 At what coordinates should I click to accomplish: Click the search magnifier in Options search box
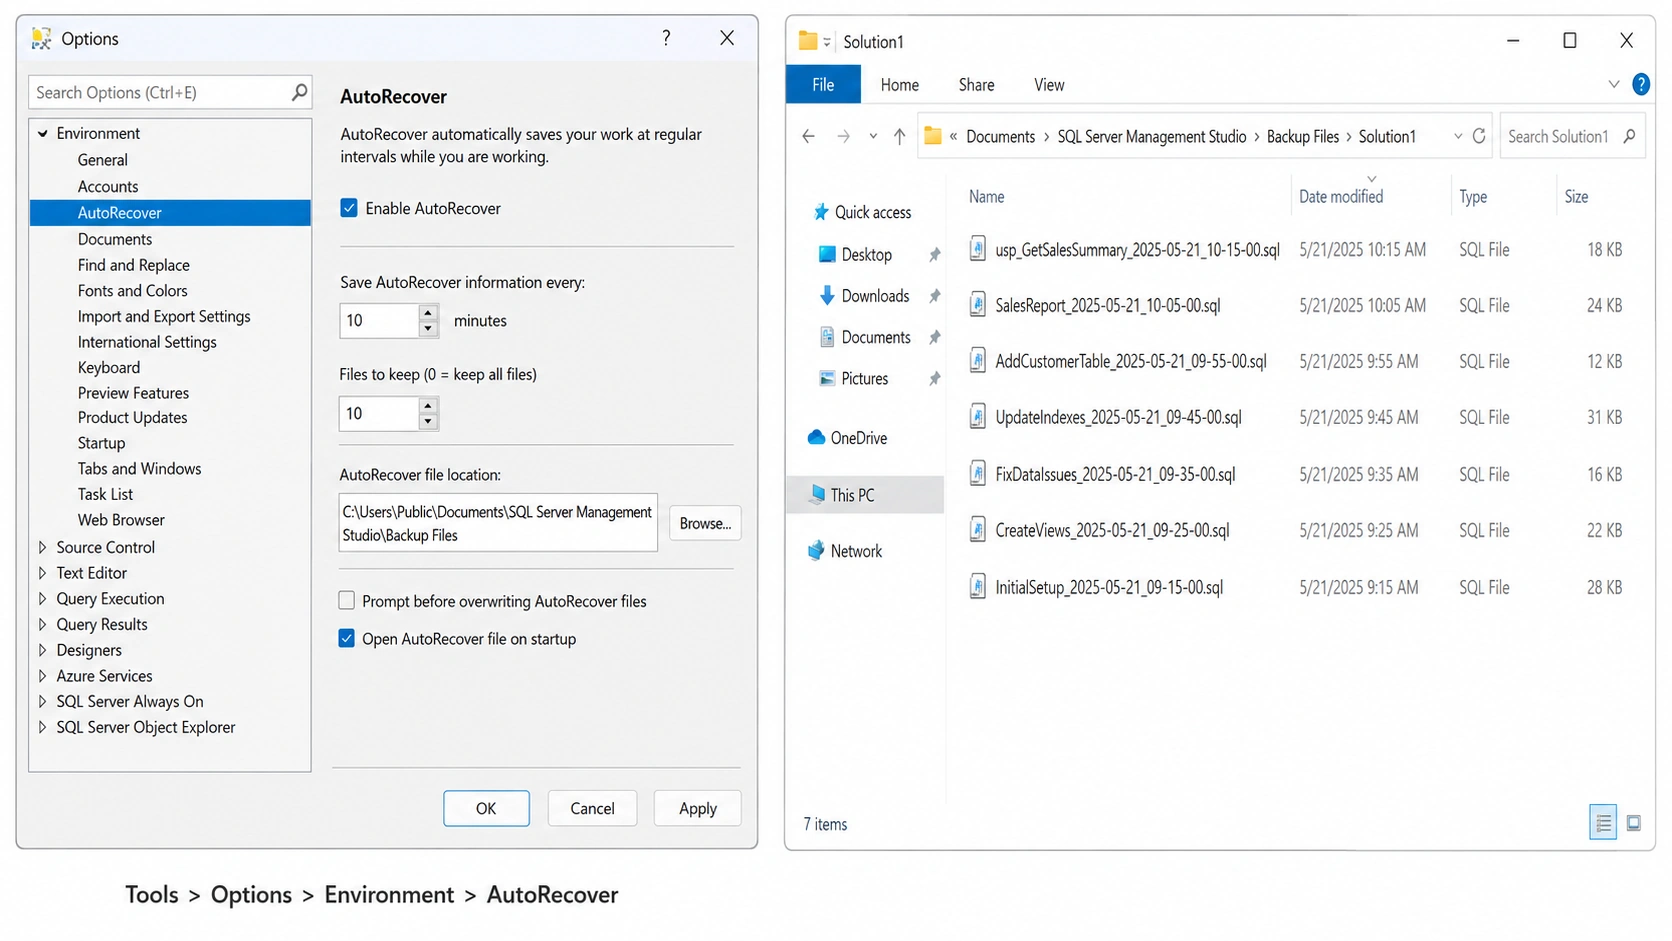coord(298,92)
